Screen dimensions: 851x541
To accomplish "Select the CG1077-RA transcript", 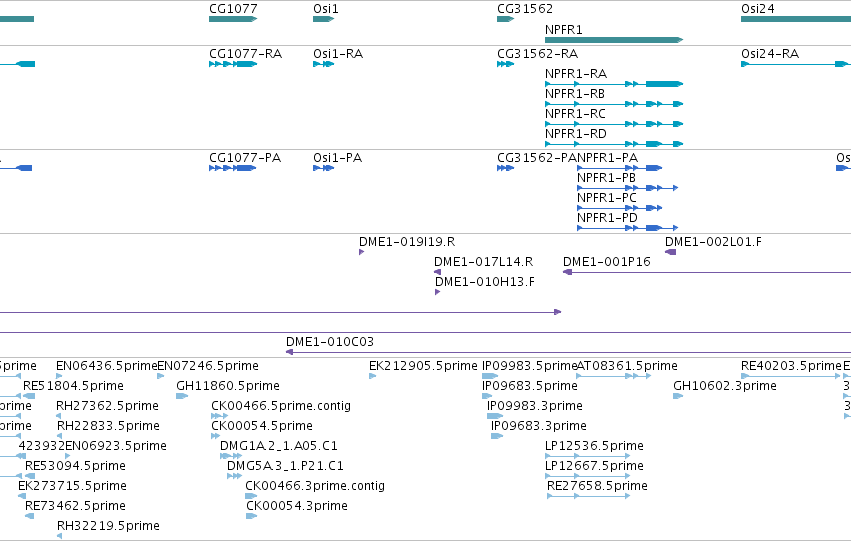I will coord(233,64).
